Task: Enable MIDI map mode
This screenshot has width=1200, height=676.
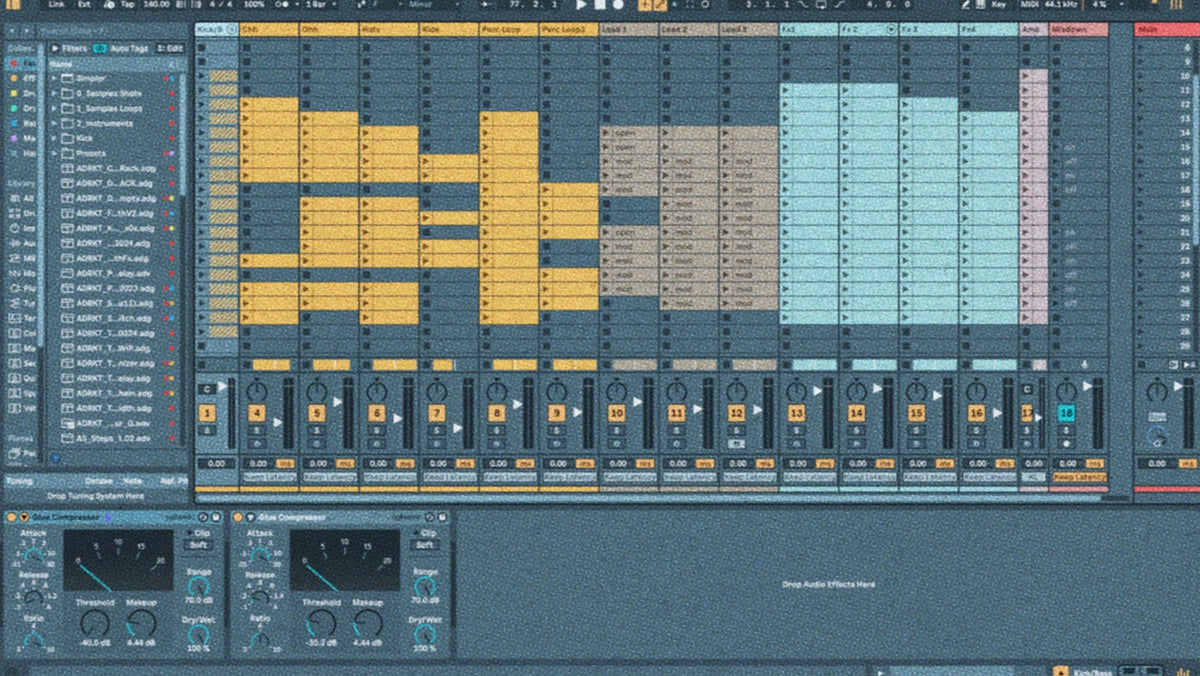Action: 1032,4
